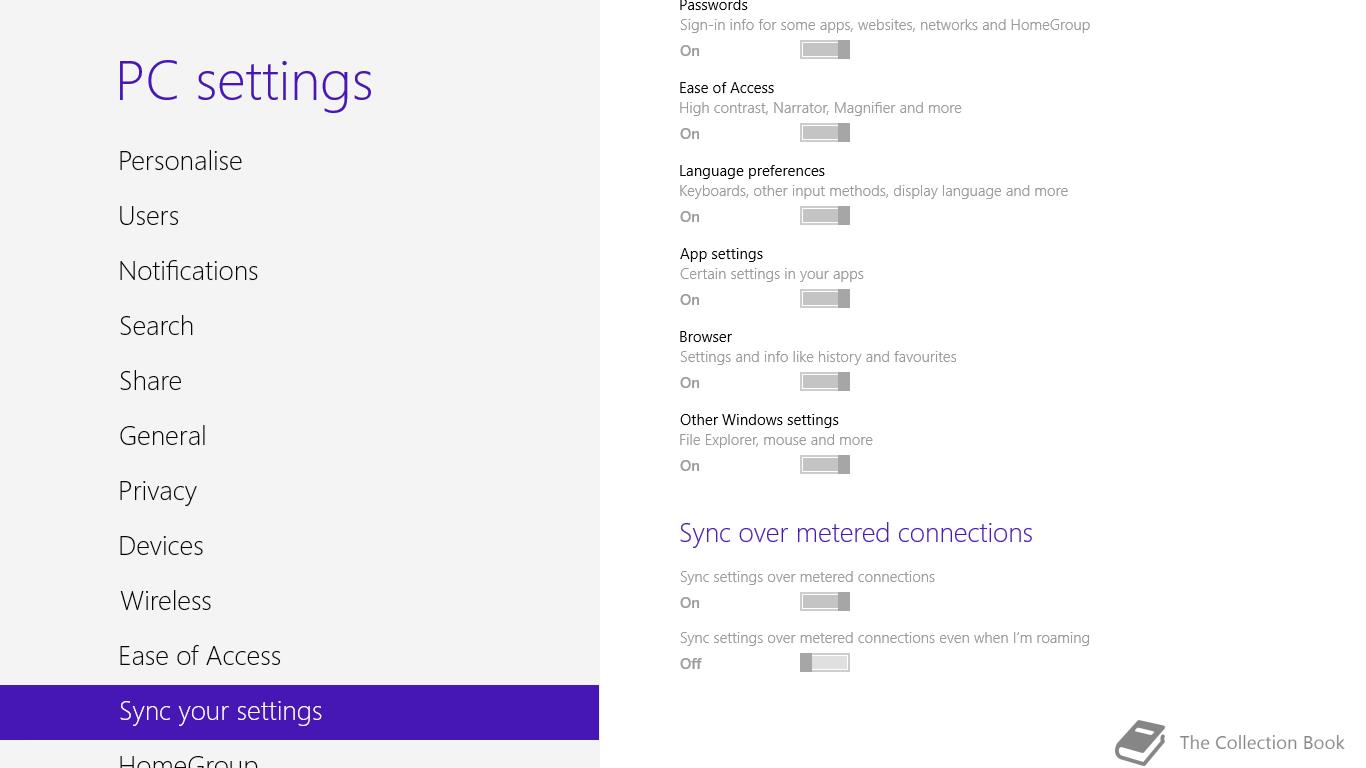
Task: Select HomeGroup at the sidebar bottom
Action: click(188, 761)
